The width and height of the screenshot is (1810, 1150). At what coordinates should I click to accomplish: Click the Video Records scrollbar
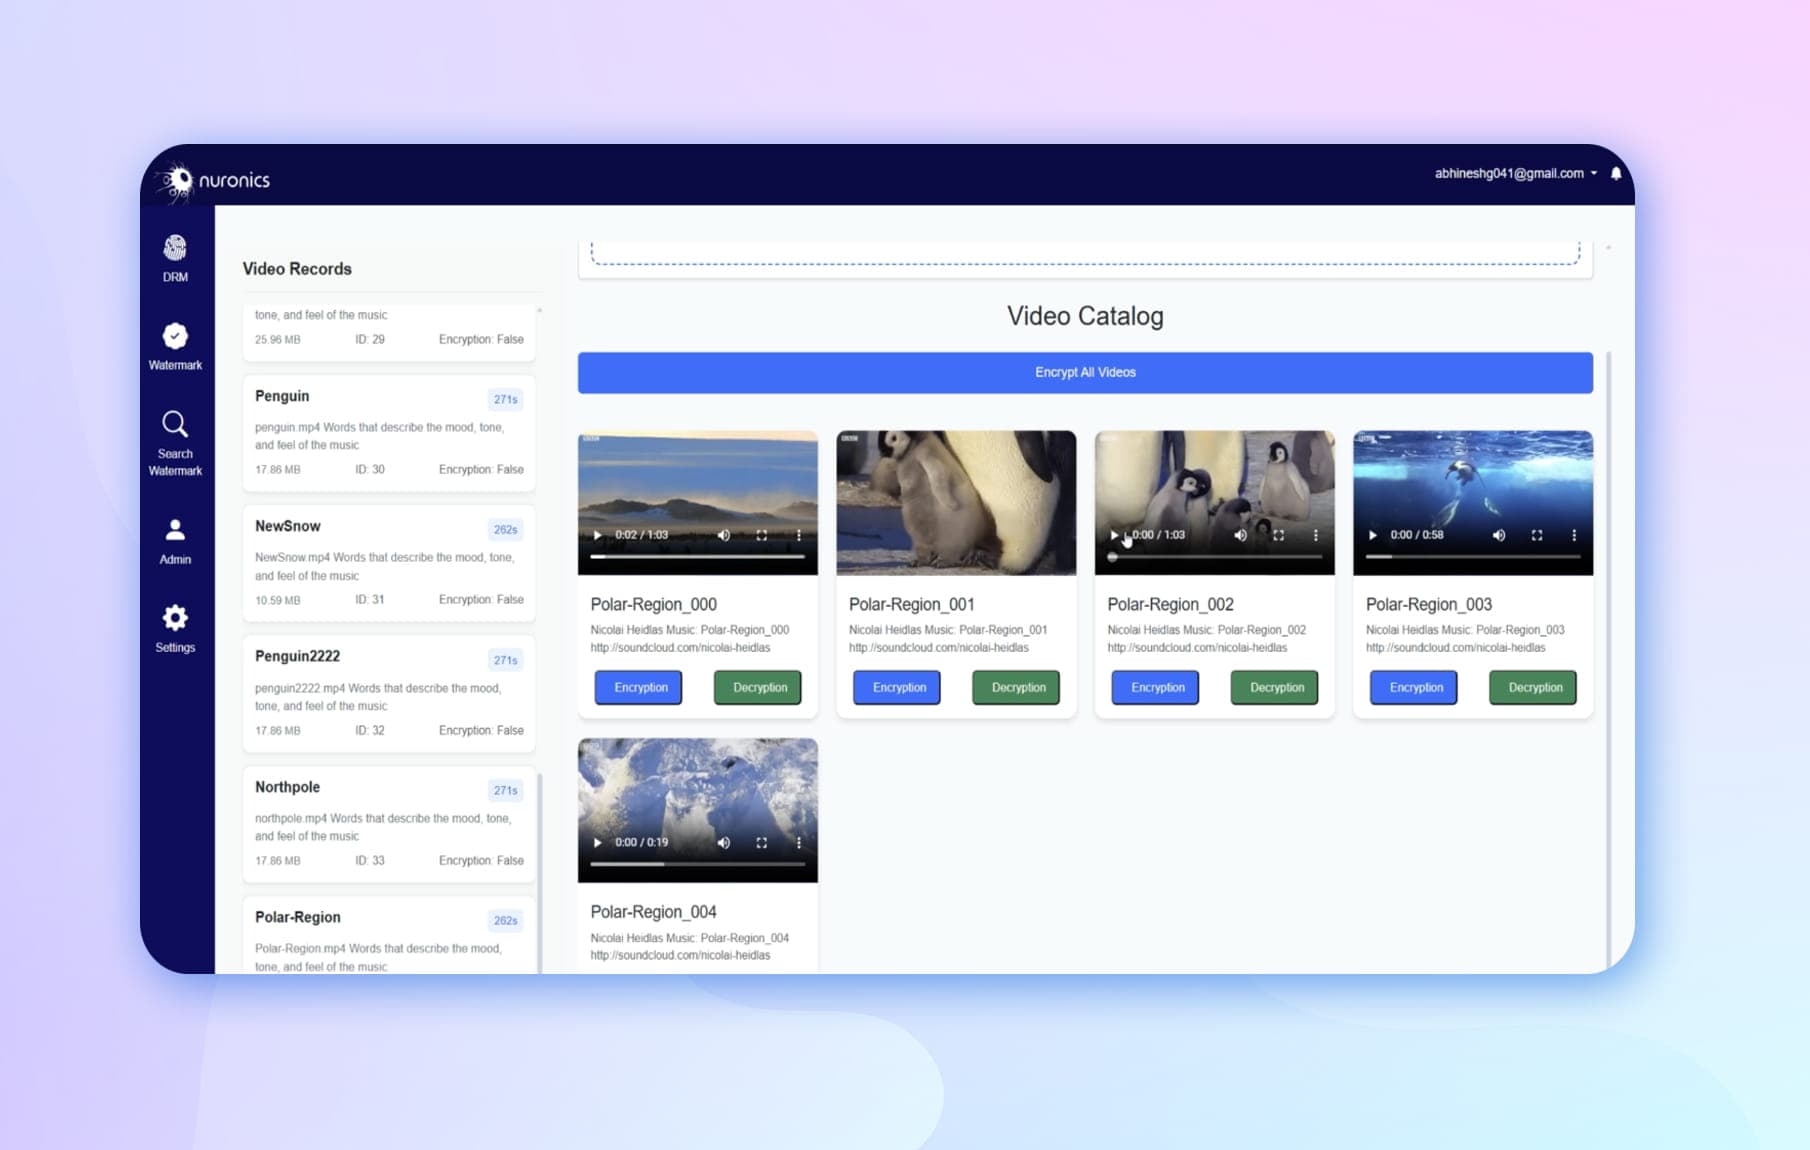tap(540, 872)
